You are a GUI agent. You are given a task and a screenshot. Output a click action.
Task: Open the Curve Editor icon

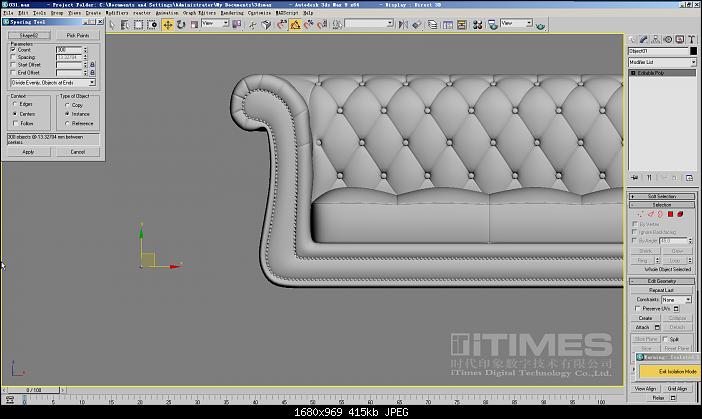[x=448, y=25]
